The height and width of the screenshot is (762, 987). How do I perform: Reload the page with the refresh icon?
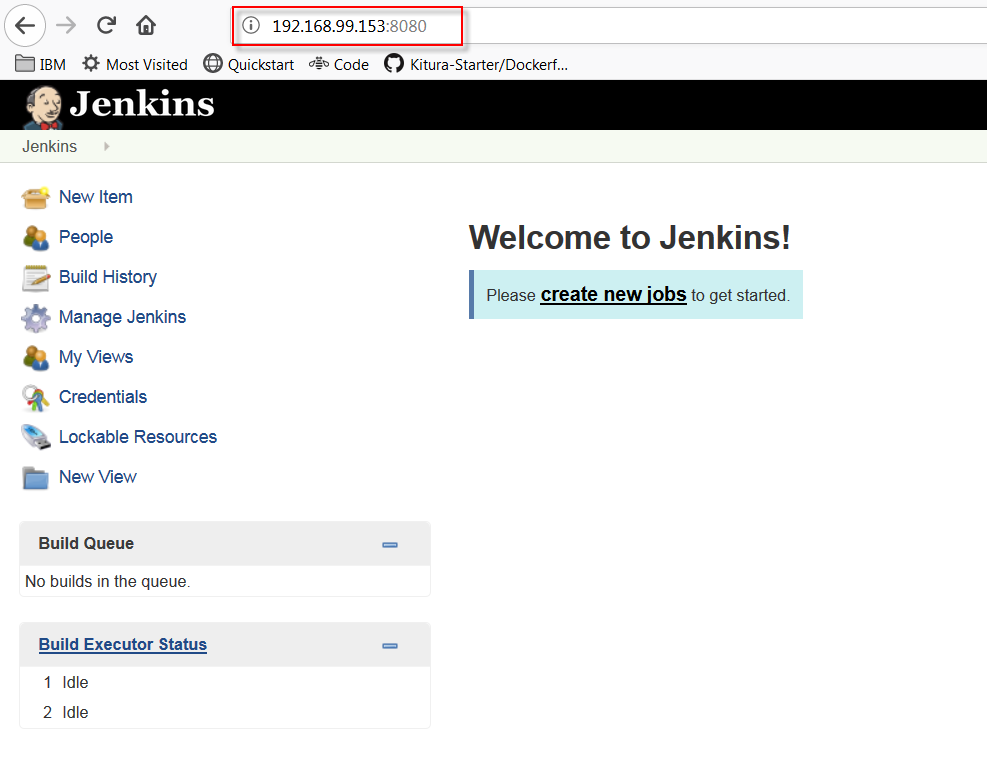tap(106, 25)
